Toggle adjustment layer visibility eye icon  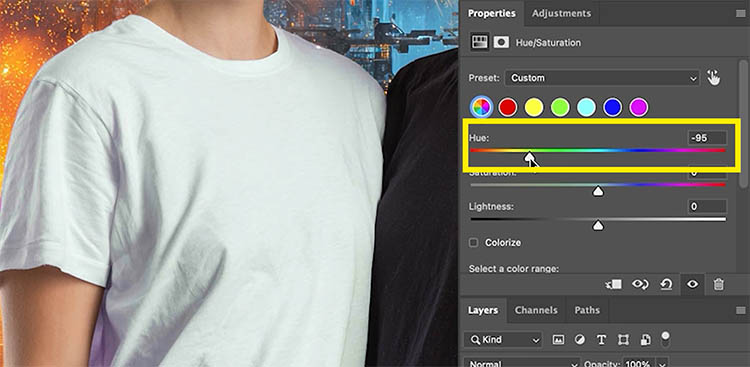coord(692,285)
